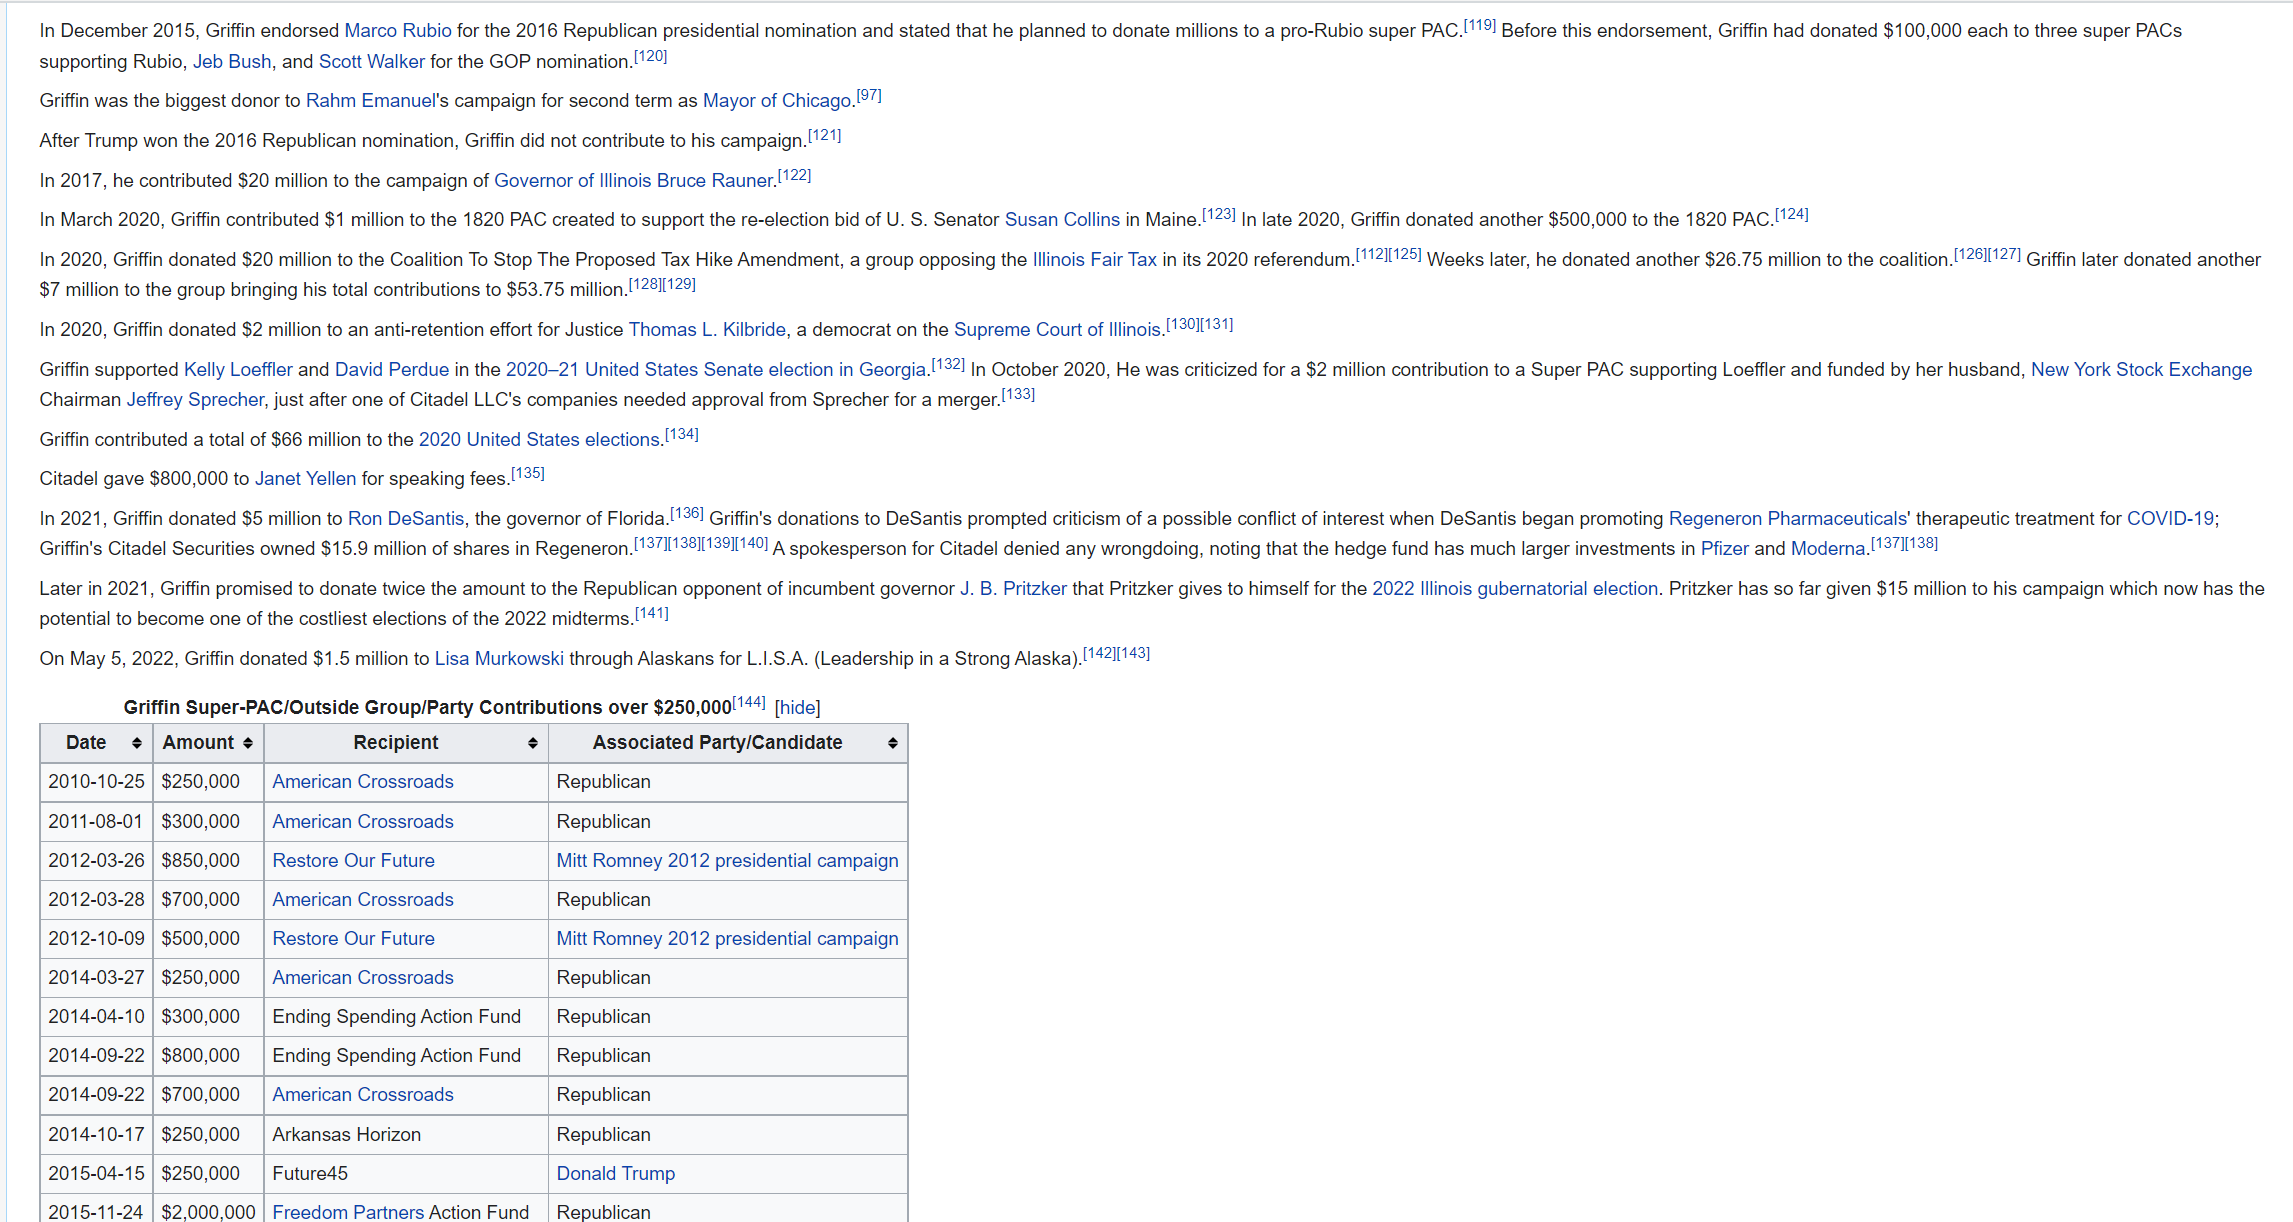This screenshot has width=2293, height=1222.
Task: Open the Marco Rubio link
Action: tap(398, 31)
